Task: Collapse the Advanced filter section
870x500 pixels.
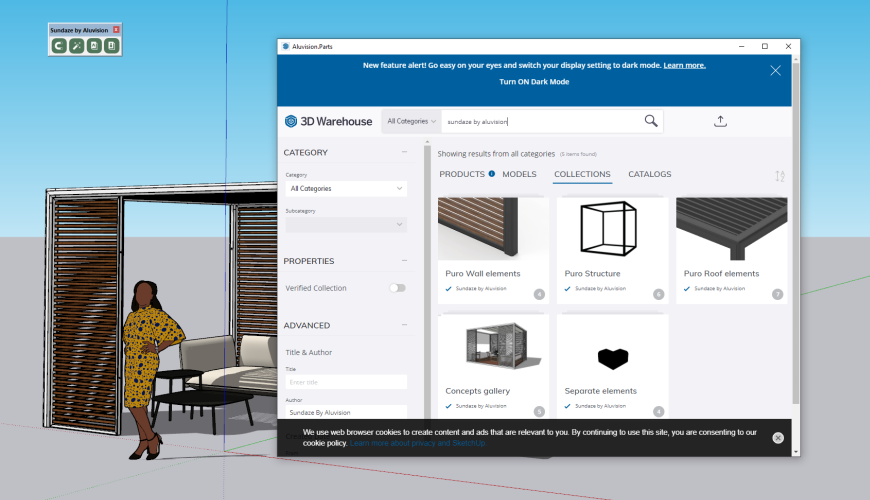Action: click(404, 325)
